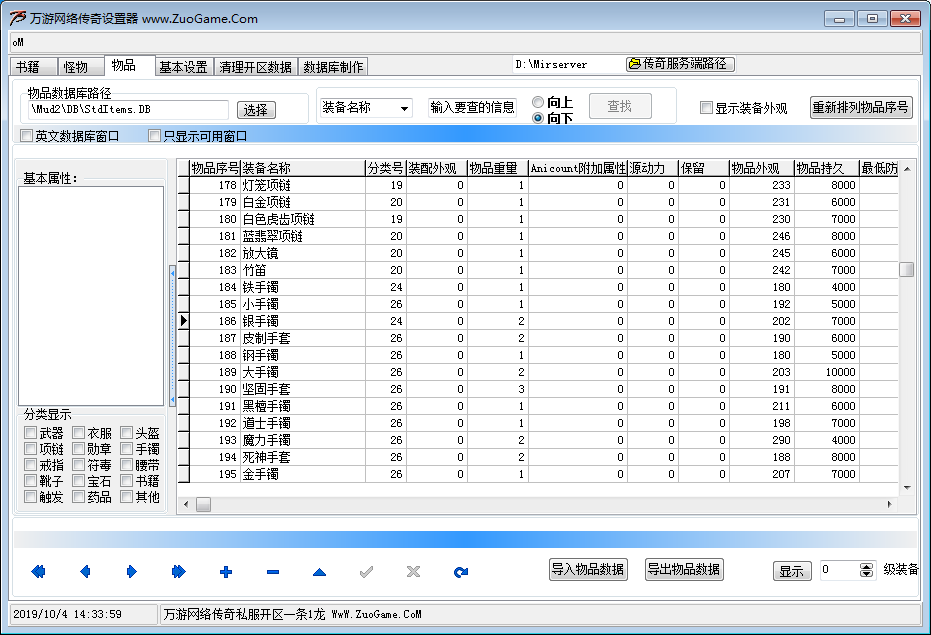Click the 输入要查的信息 search input

click(x=472, y=108)
